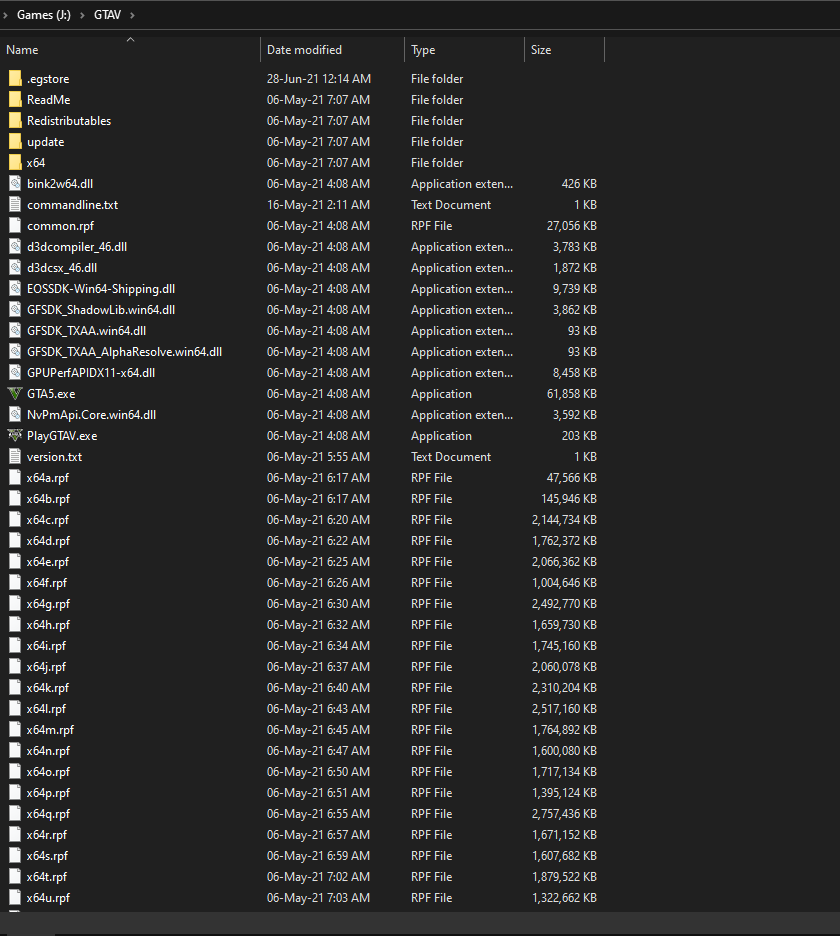Click the .egstore folder icon

click(x=16, y=79)
